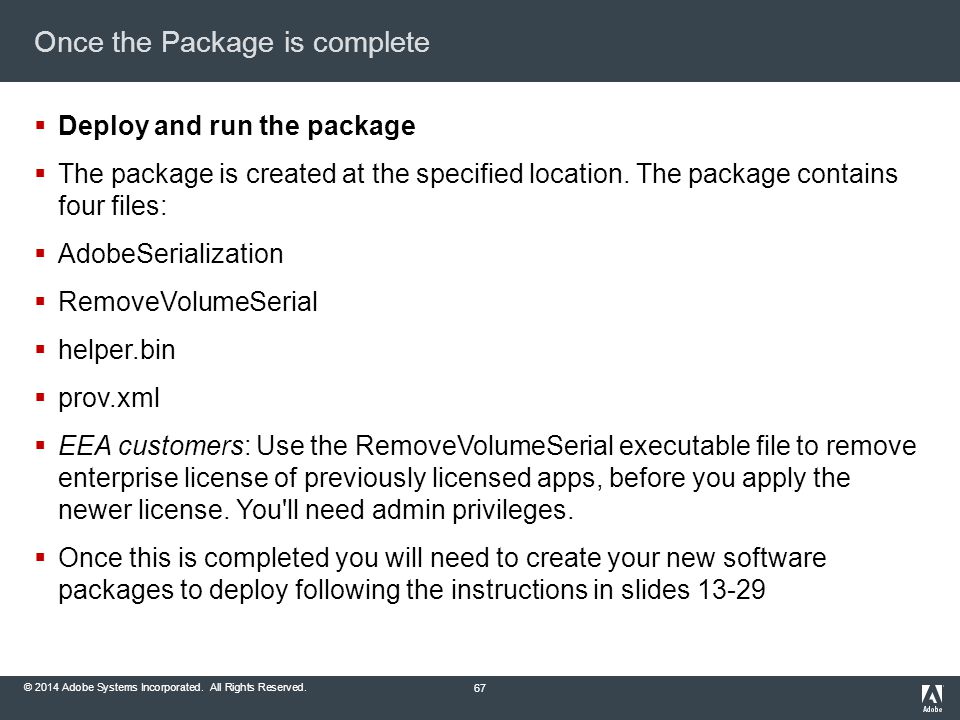Click the 'You'll need admin privileges' sentence
This screenshot has width=960, height=720.
405,509
